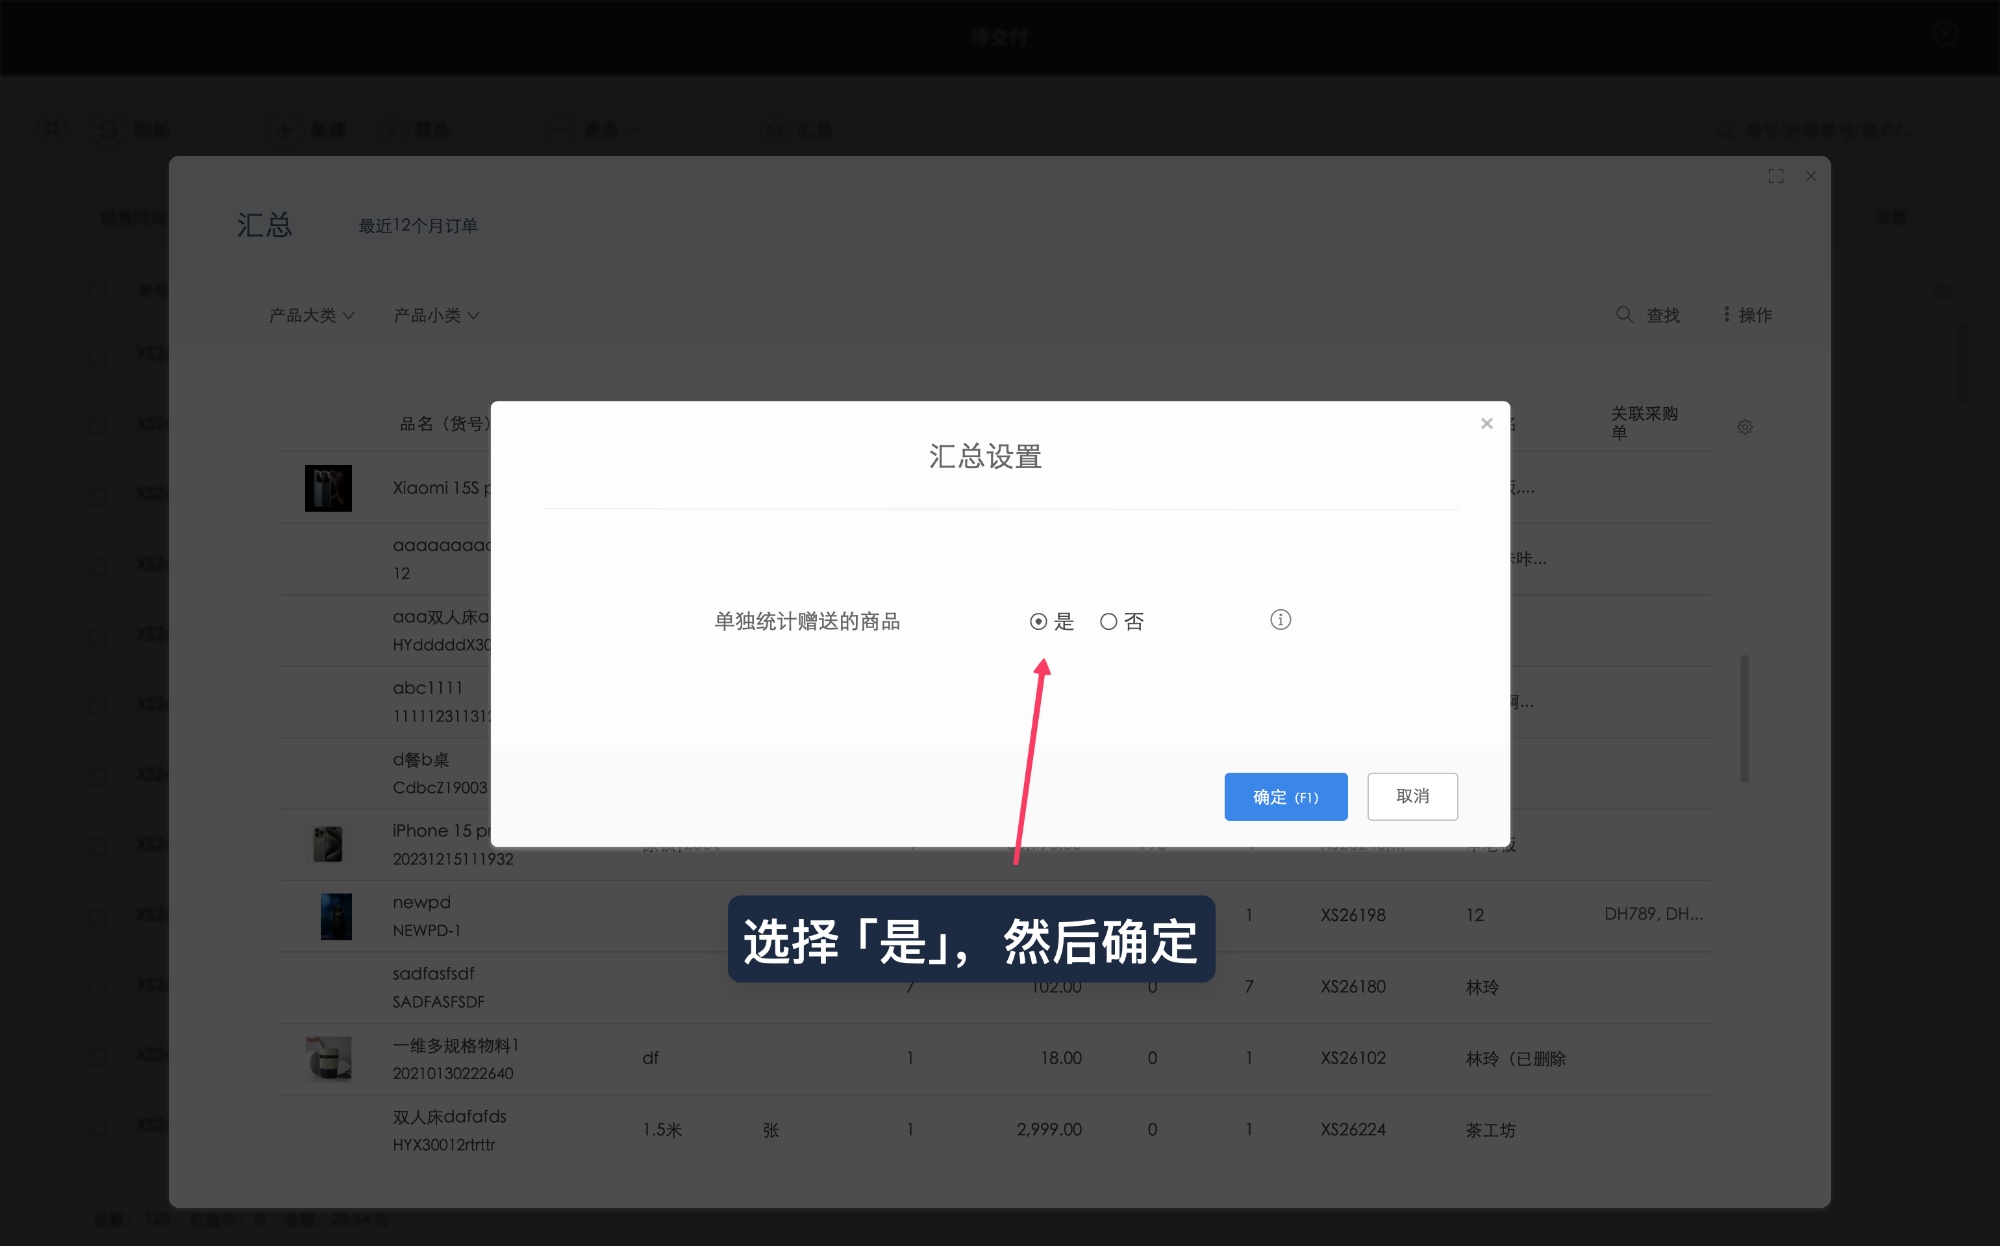Open the 产品小类 dropdown

coord(436,316)
